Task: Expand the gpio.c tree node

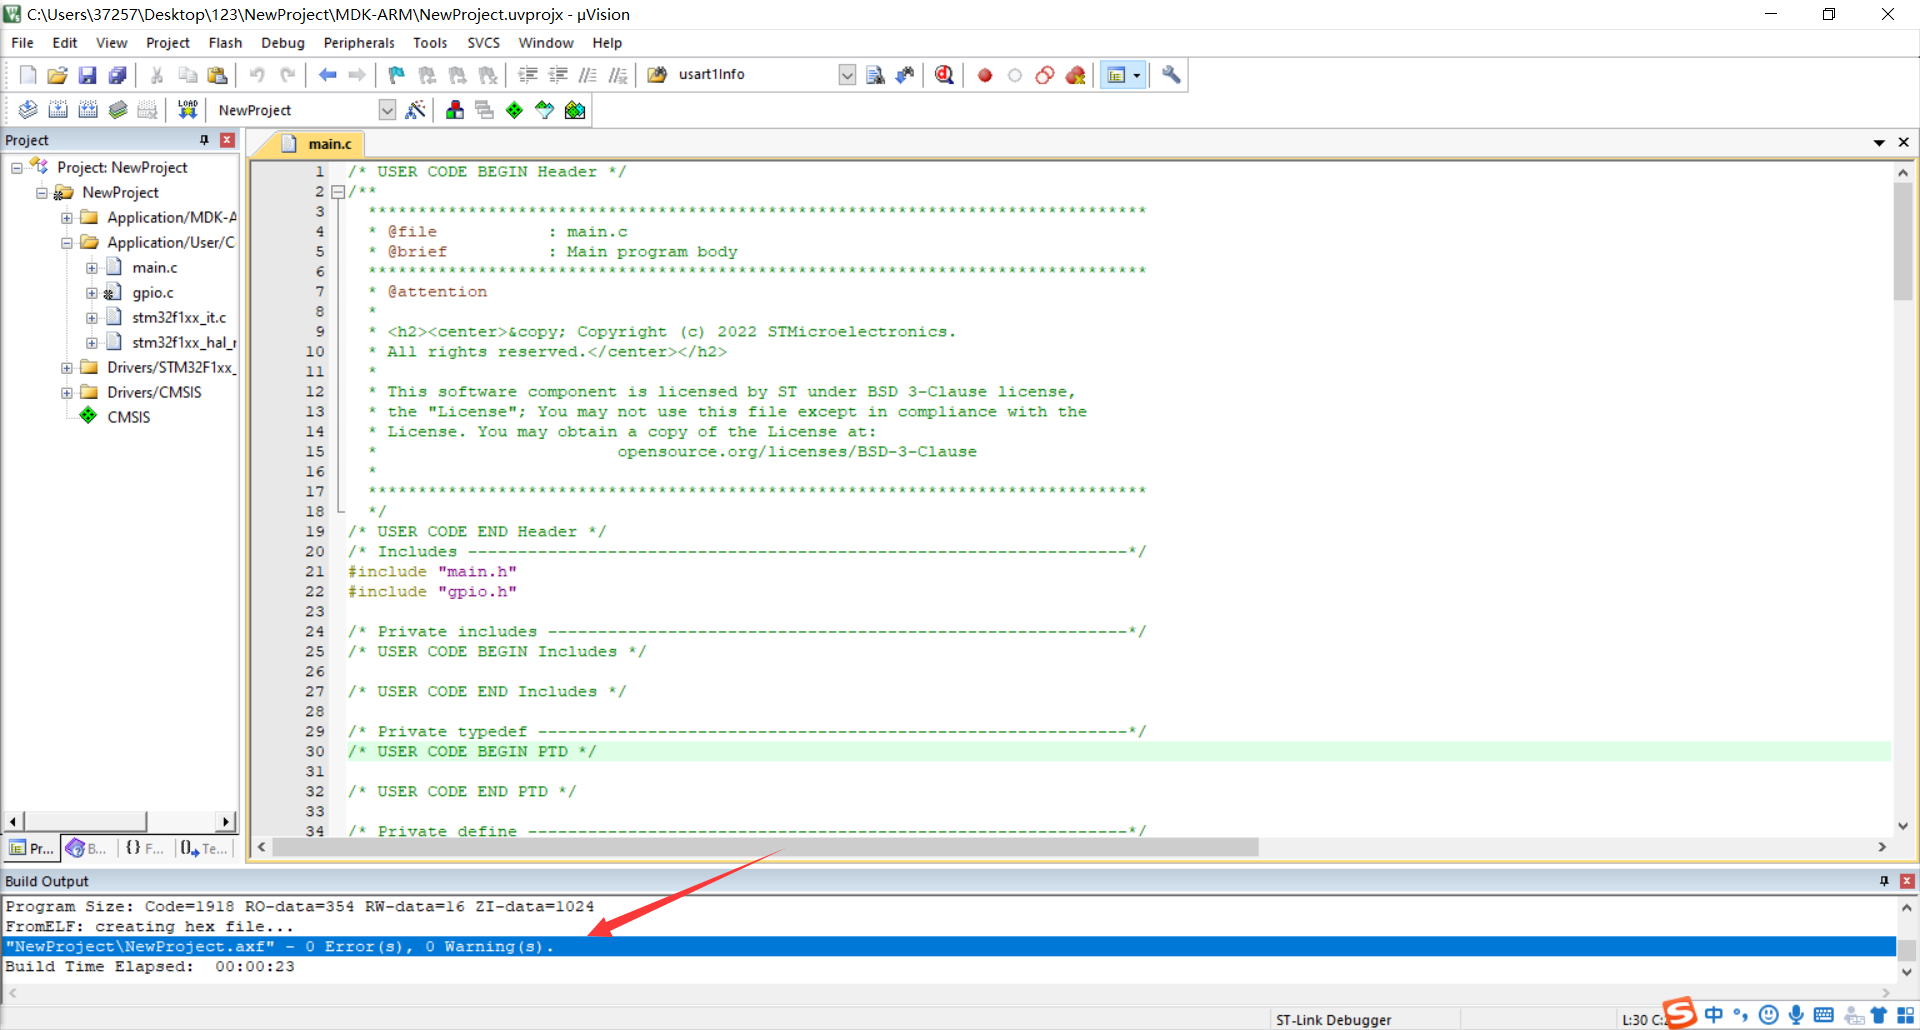Action: click(x=92, y=293)
